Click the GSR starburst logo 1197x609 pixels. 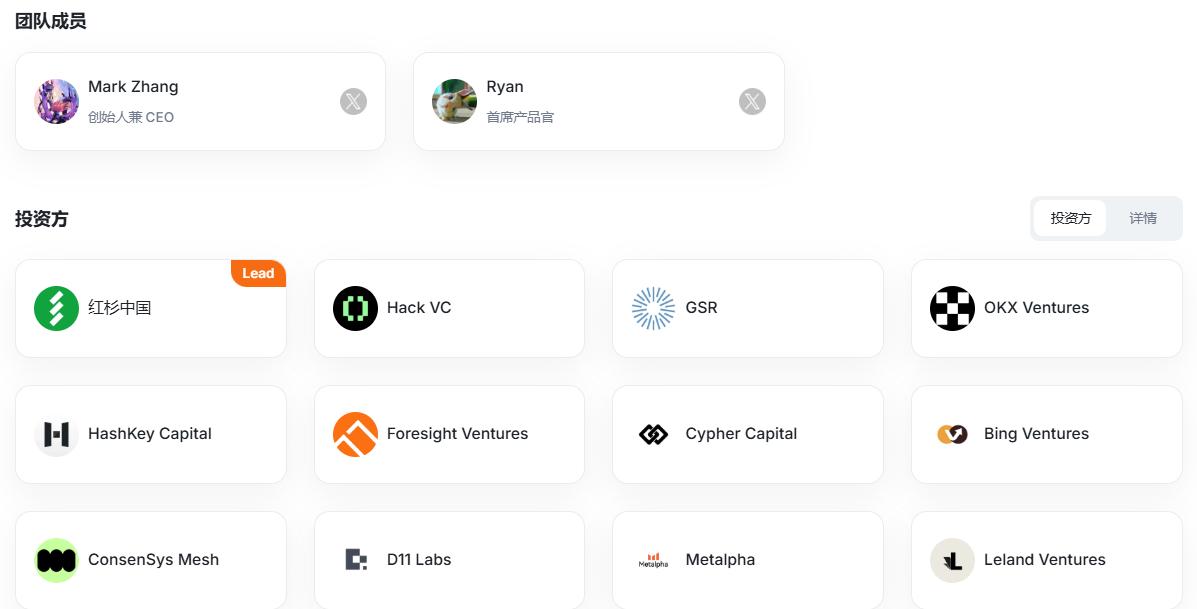(654, 308)
